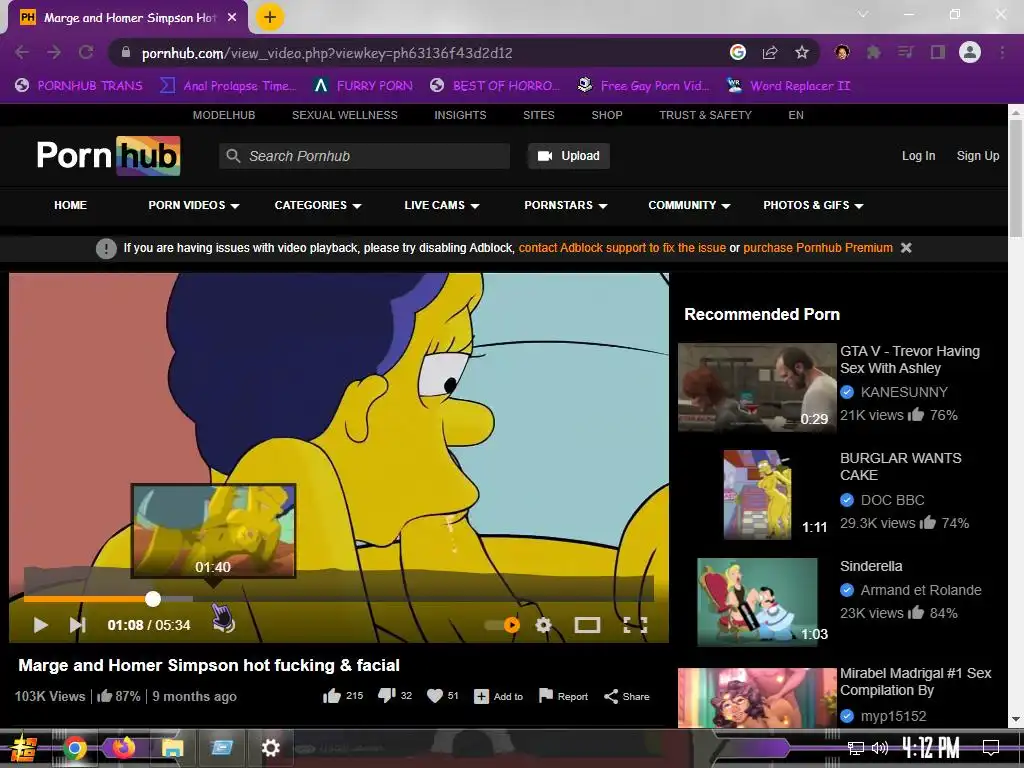1024x768 pixels.
Task: Dismiss the Adblock notice banner
Action: pos(906,248)
